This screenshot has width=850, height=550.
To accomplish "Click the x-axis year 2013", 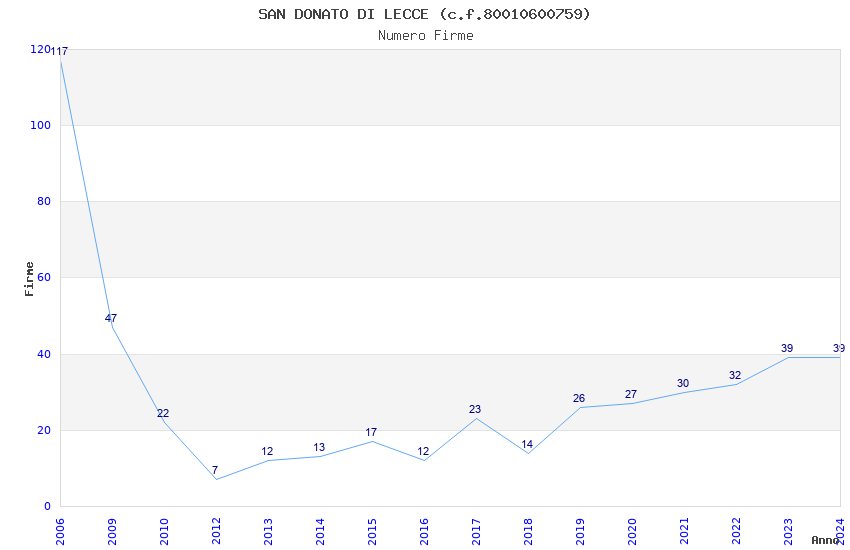I will [x=268, y=532].
